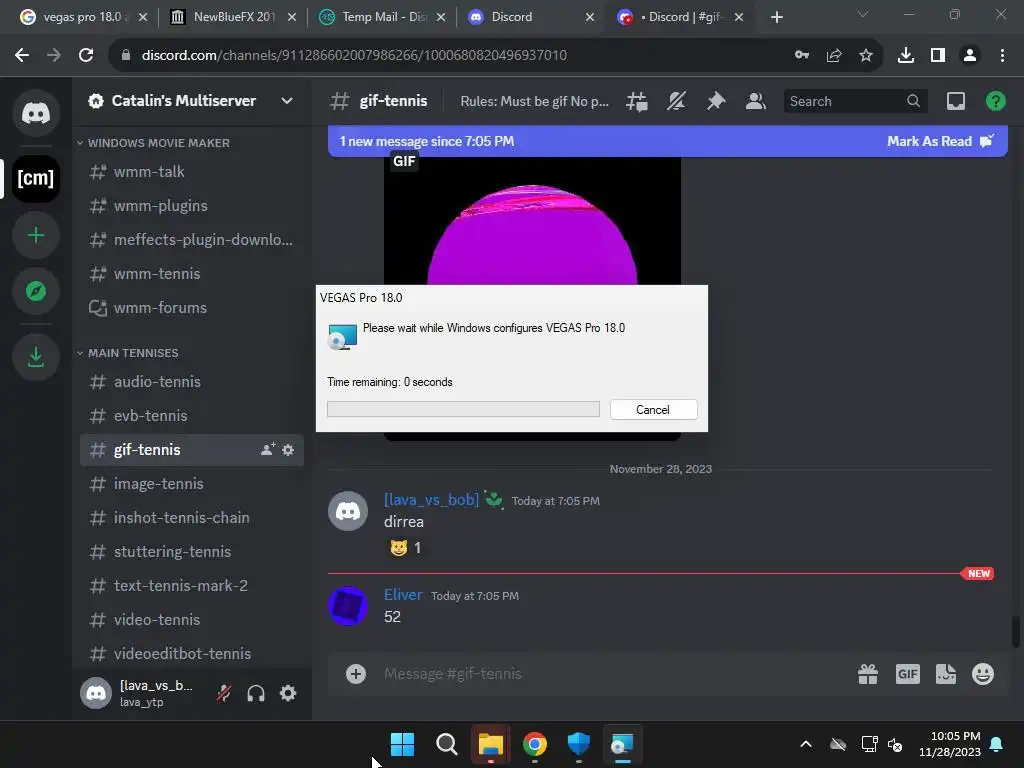Click the saved password key icon

point(802,55)
